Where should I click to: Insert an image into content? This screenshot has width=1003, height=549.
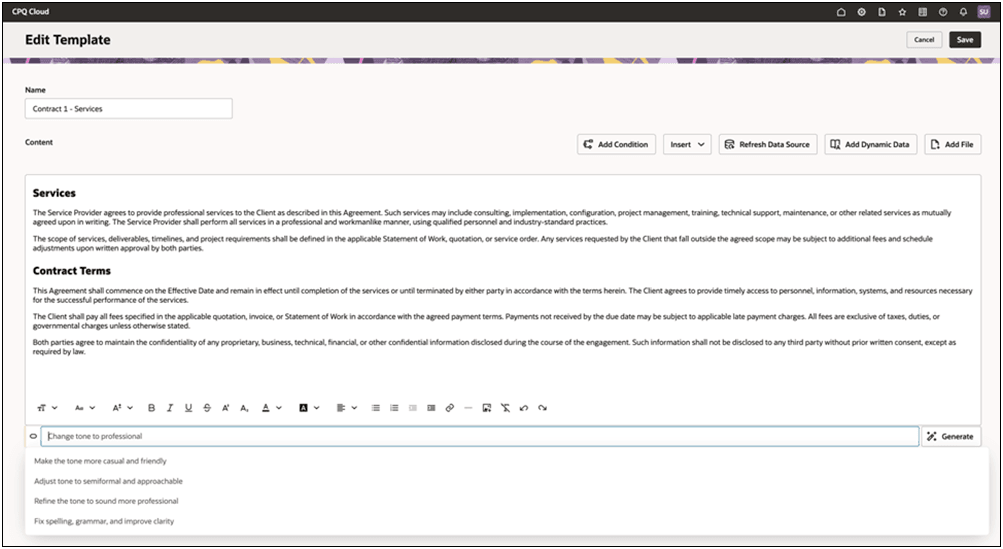(487, 408)
